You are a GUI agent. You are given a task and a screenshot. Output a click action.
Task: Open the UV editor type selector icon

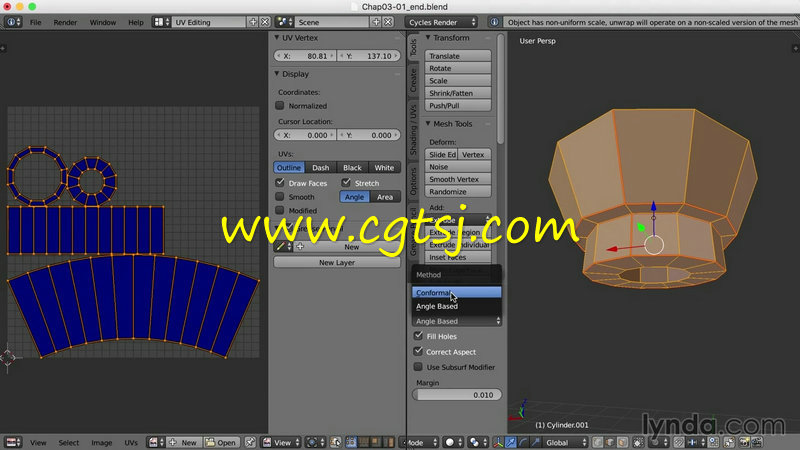click(13, 442)
